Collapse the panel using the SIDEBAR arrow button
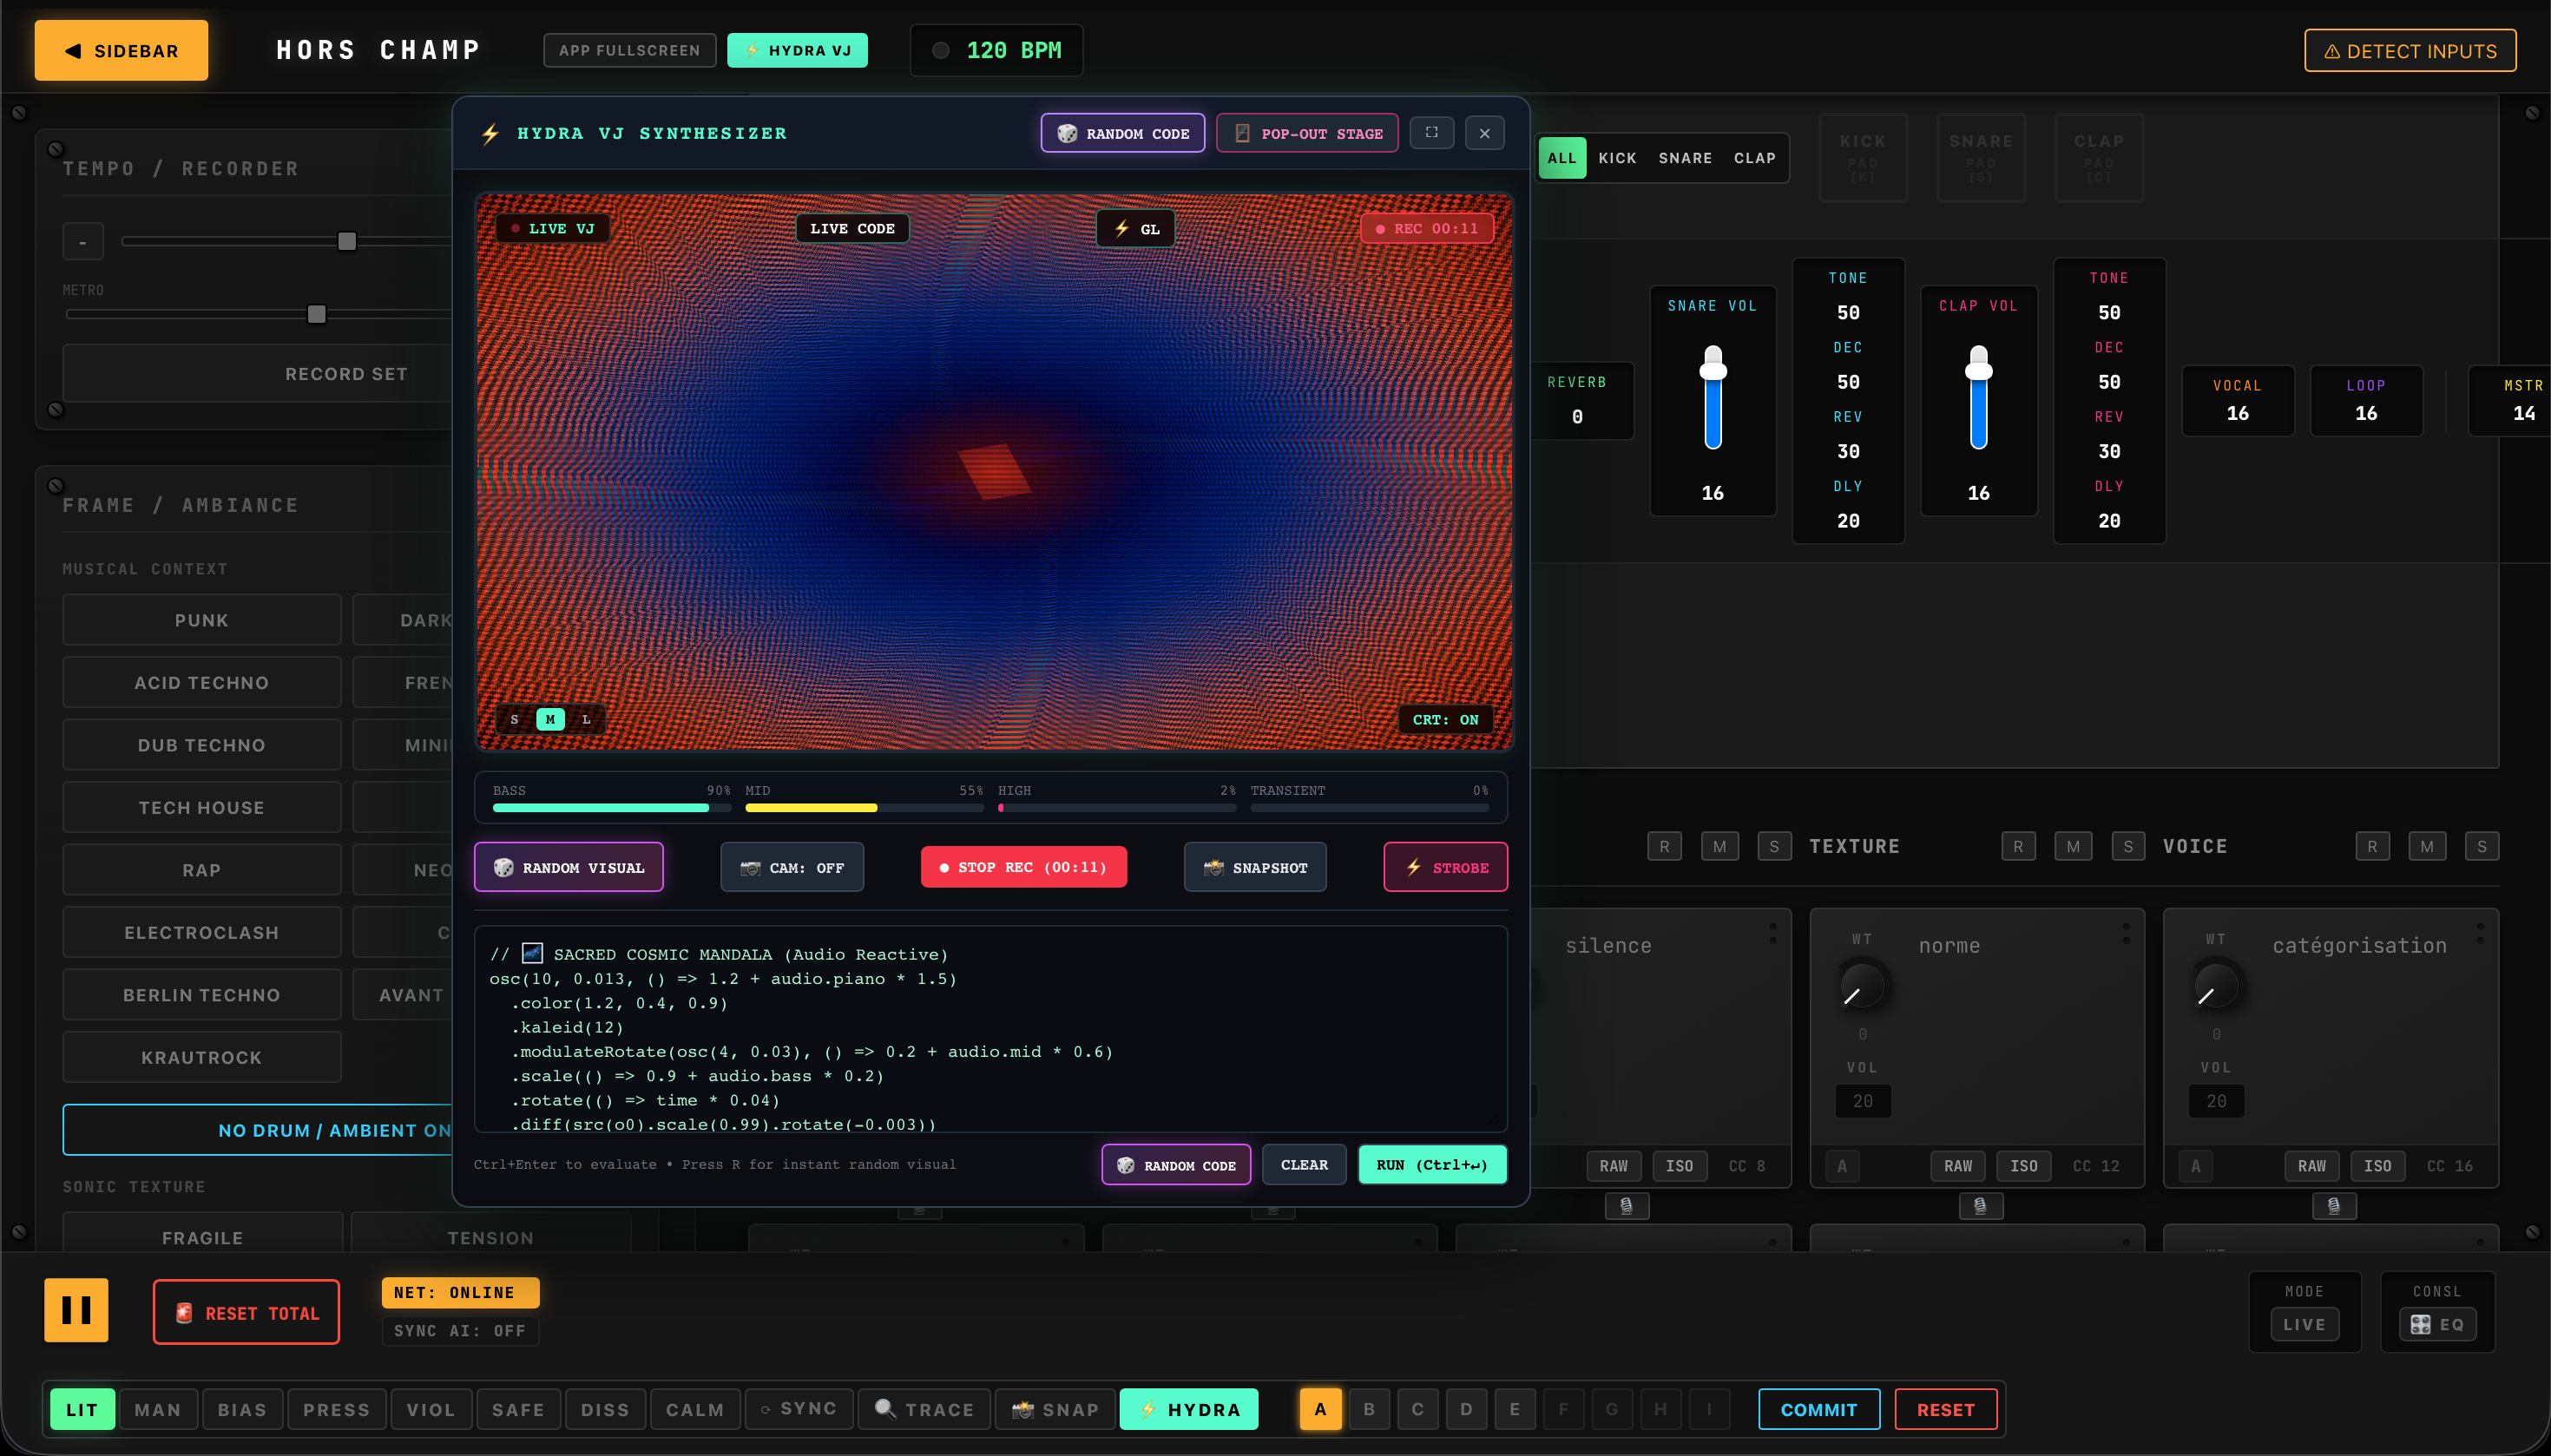 [121, 50]
